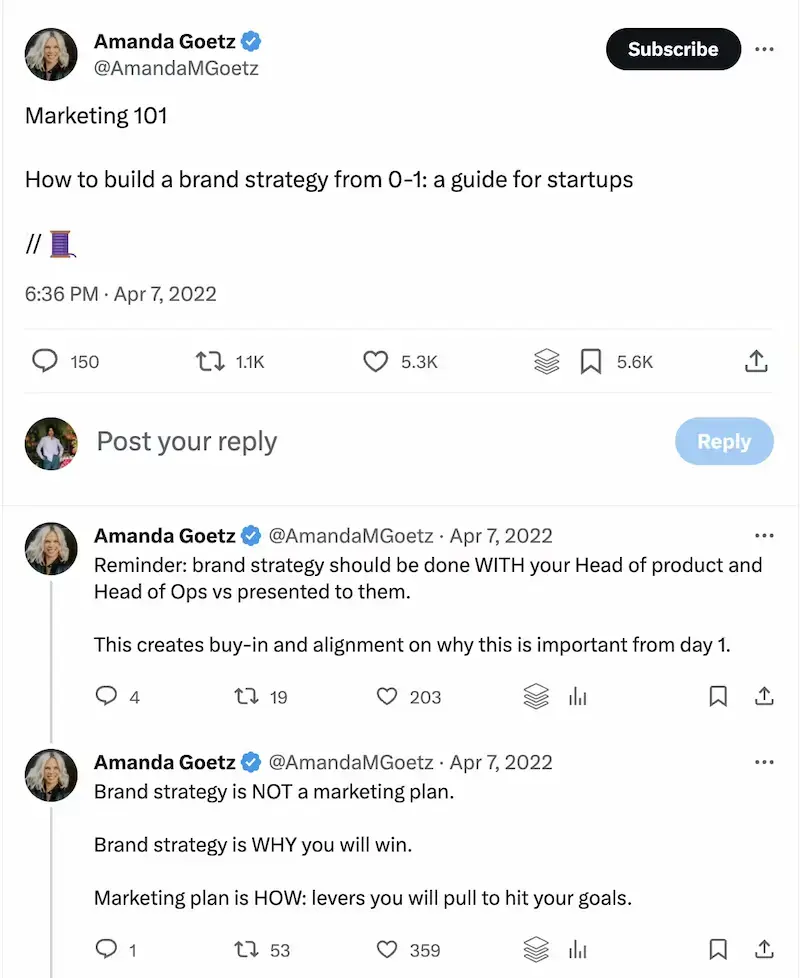Click the 'Post your reply' input field
The image size is (800, 978).
tap(186, 441)
